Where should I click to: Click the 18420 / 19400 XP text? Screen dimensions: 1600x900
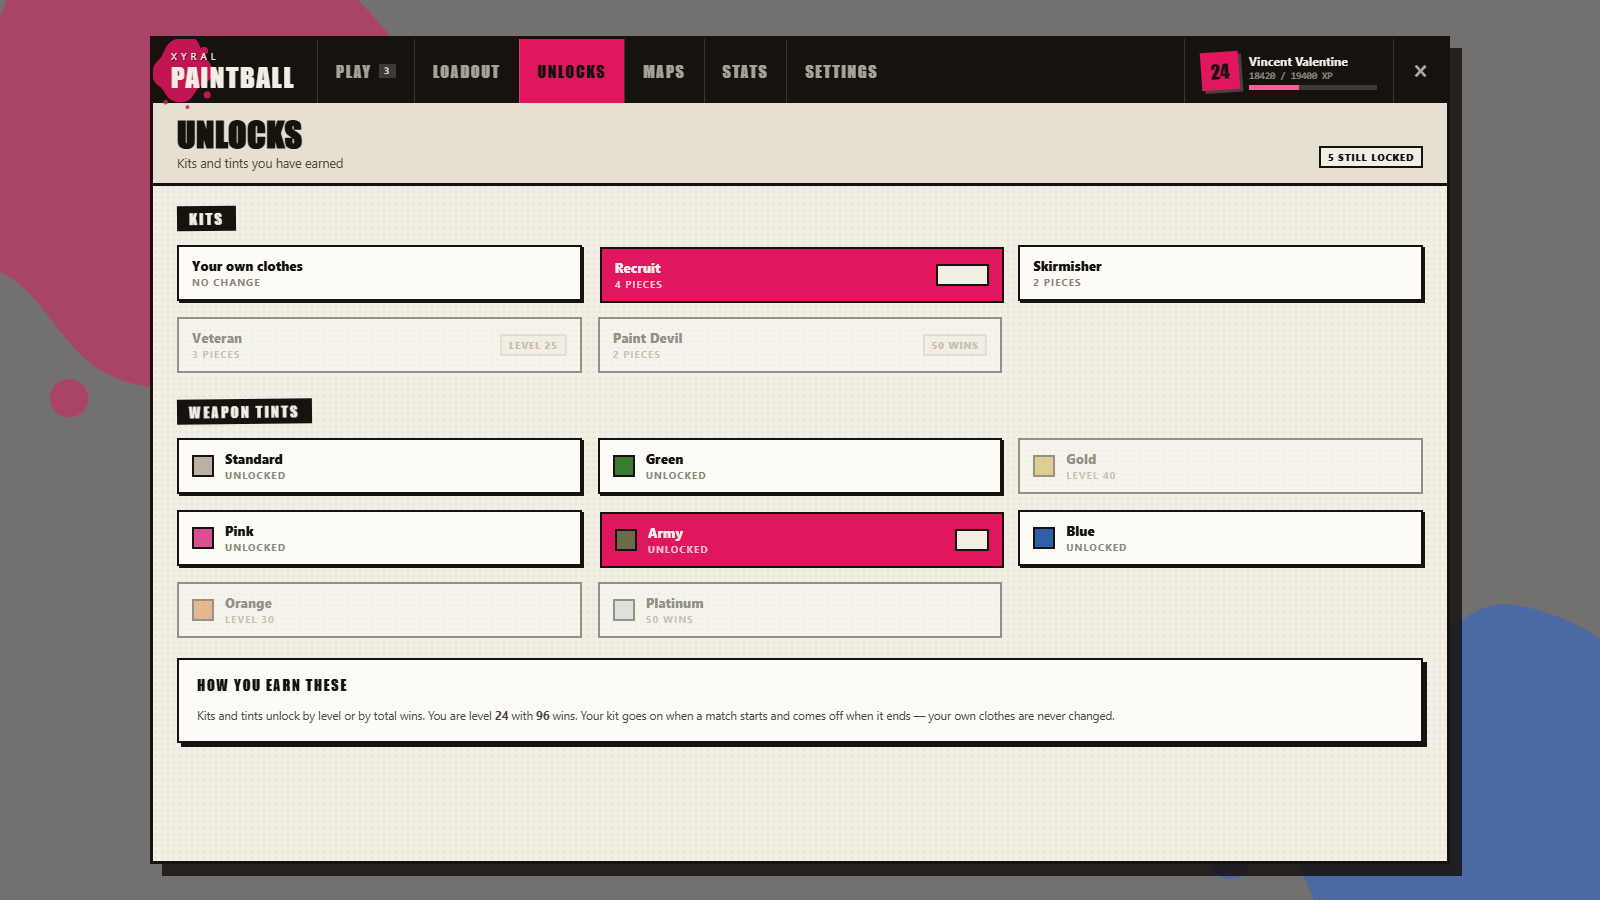(x=1290, y=76)
